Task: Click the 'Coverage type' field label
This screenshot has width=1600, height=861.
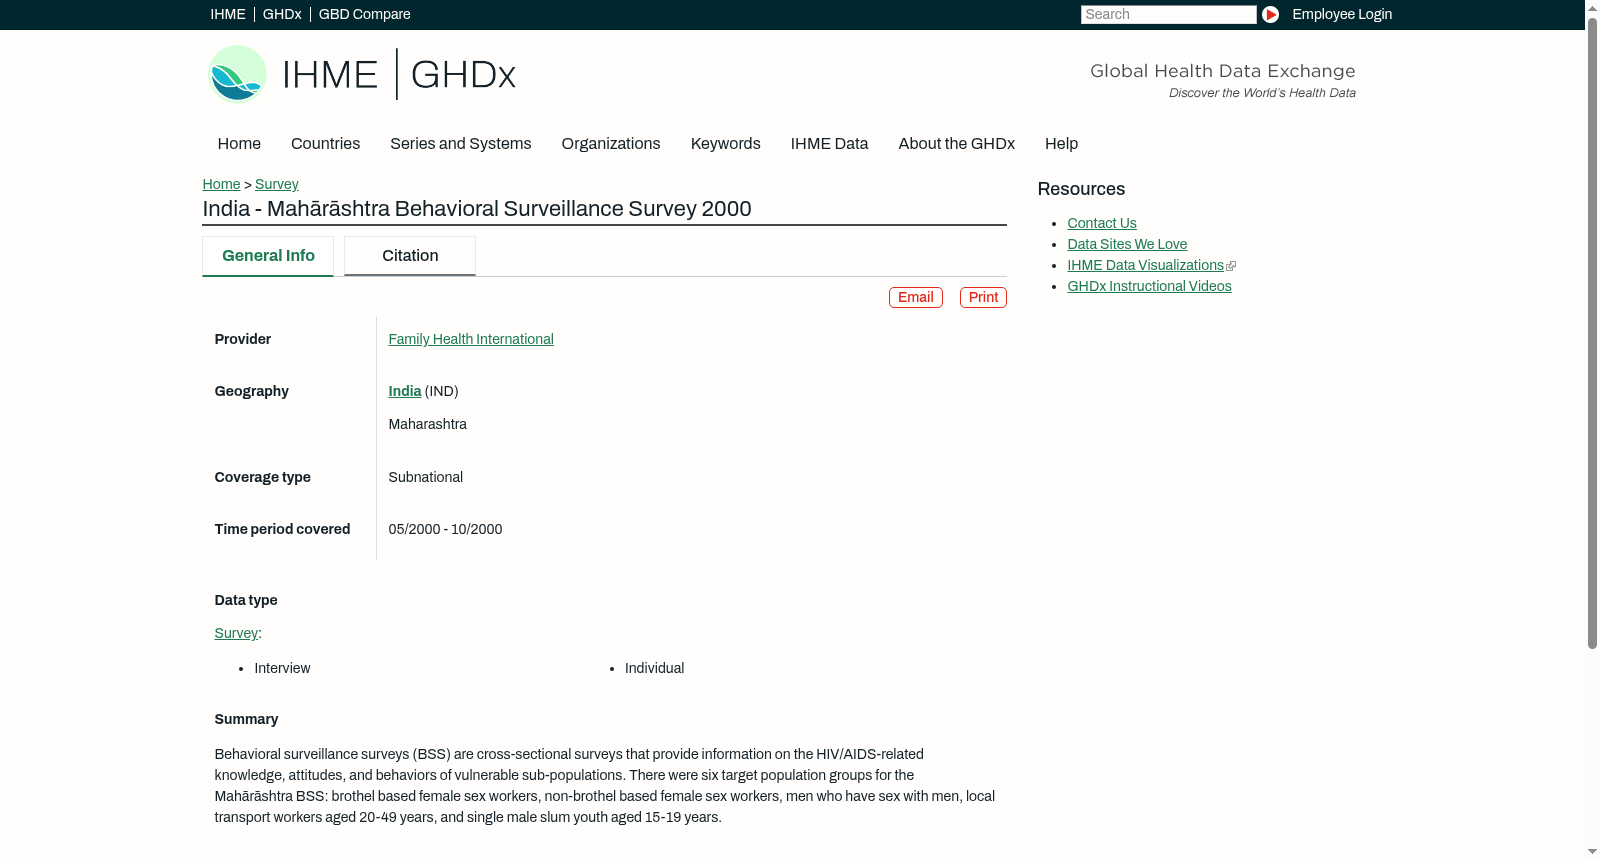Action: coord(262,478)
